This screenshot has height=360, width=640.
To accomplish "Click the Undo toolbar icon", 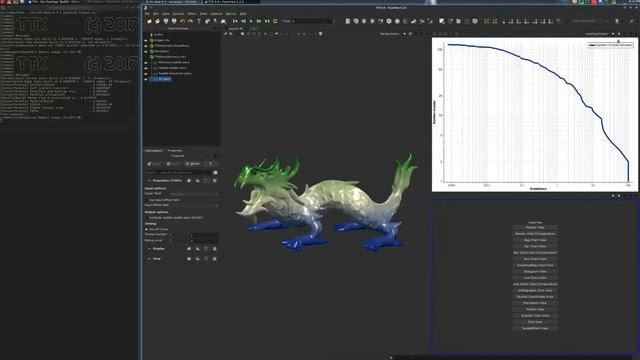I will [x=182, y=21].
